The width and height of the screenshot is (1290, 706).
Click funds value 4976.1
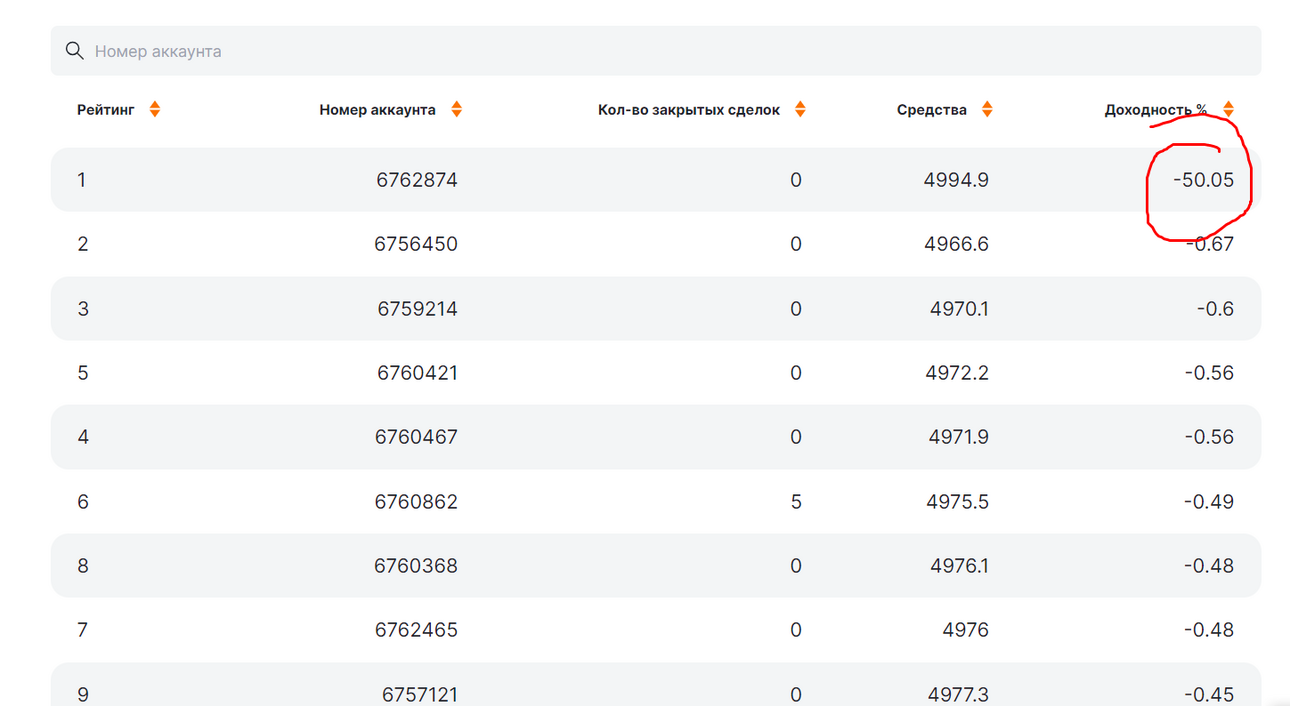coord(960,566)
